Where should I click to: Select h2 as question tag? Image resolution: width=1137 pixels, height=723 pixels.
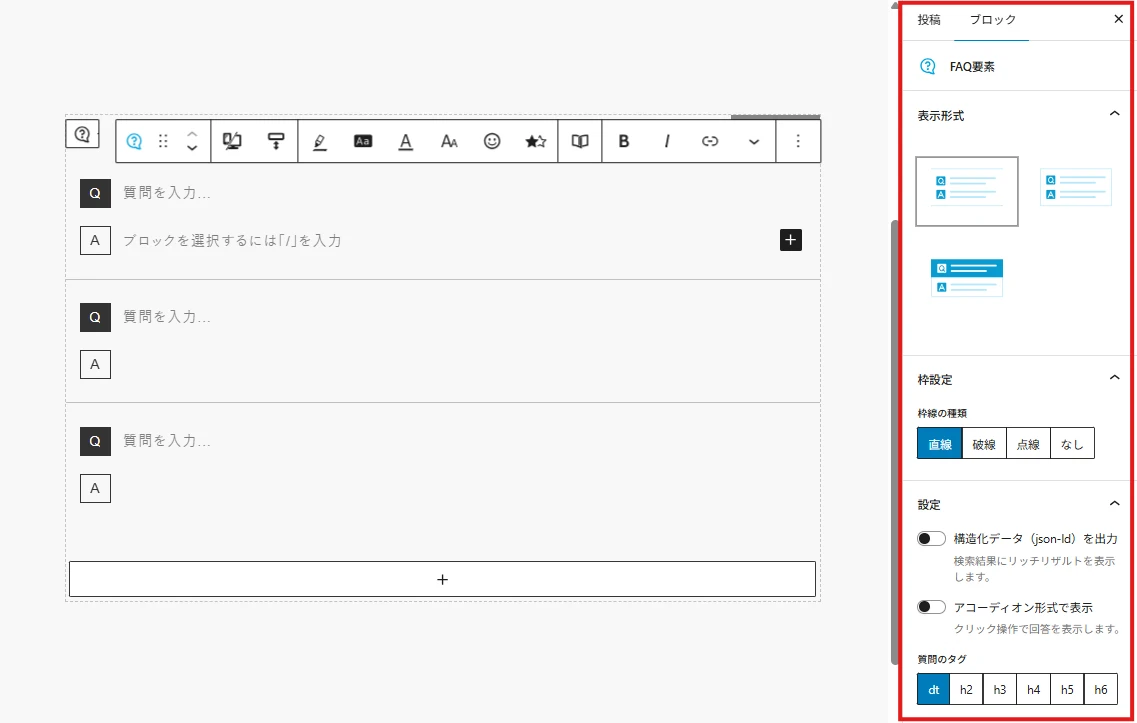tap(967, 690)
